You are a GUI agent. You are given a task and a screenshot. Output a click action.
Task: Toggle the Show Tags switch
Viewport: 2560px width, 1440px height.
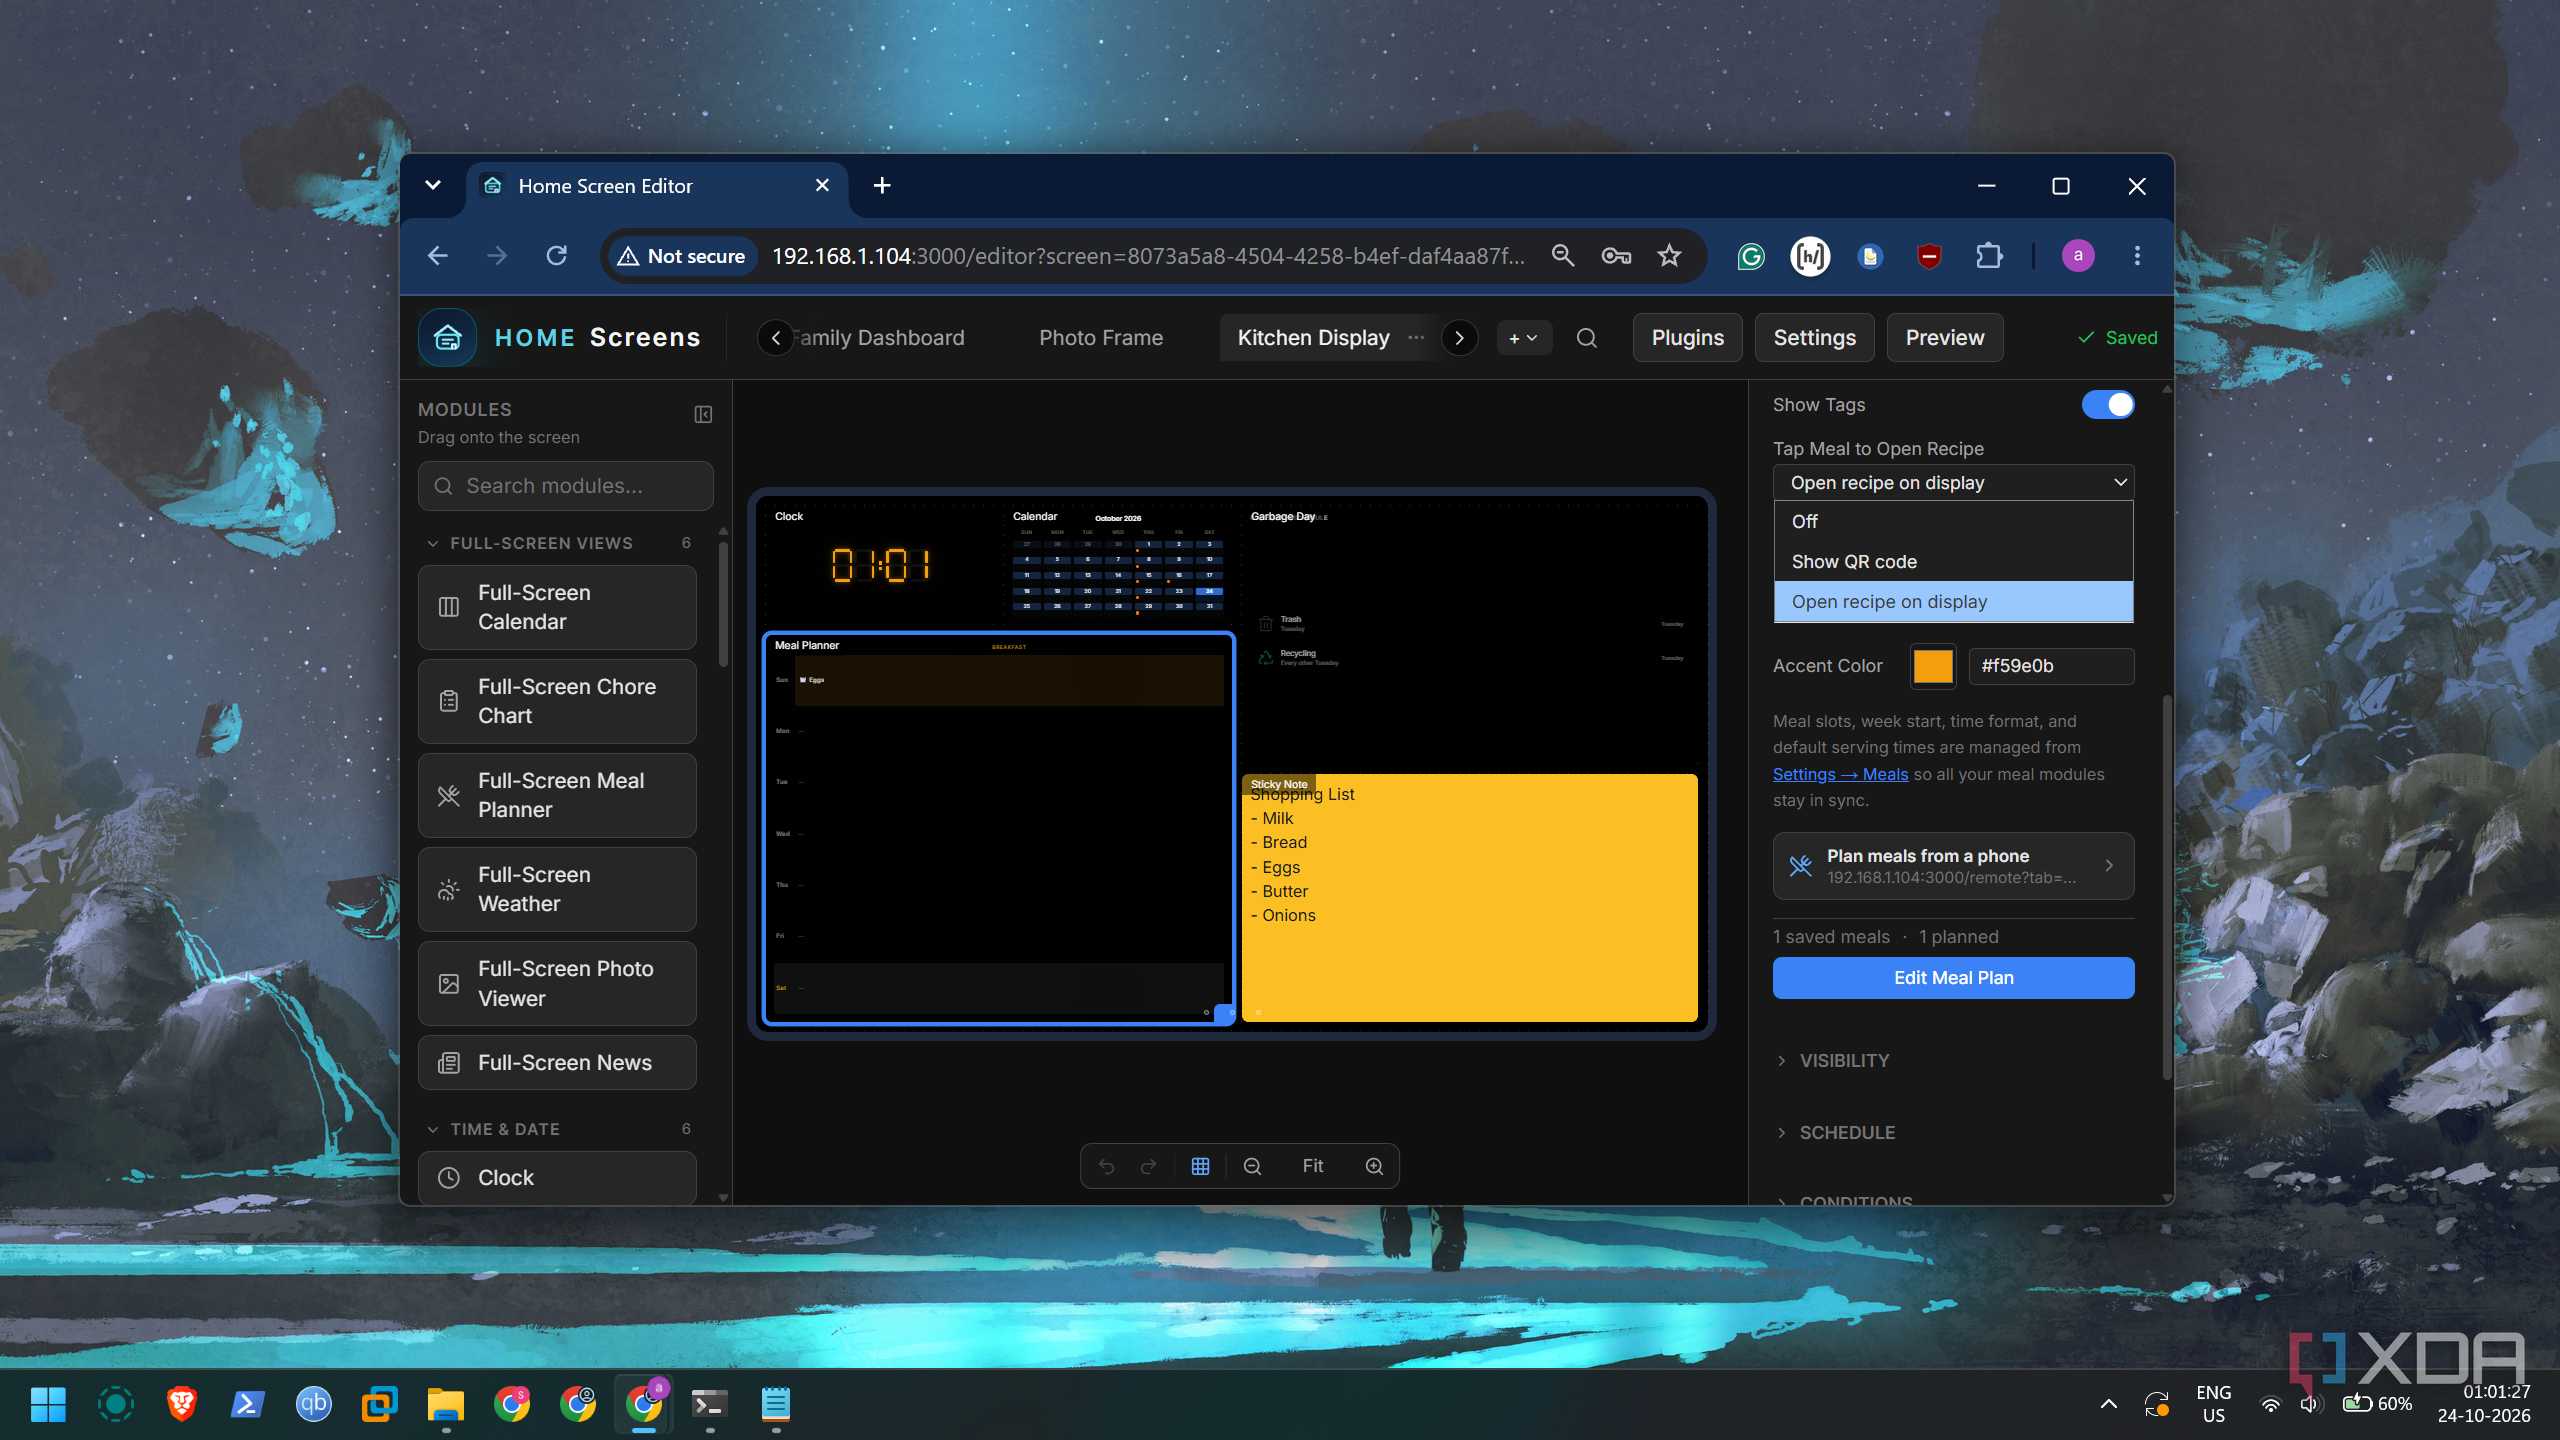click(2108, 405)
